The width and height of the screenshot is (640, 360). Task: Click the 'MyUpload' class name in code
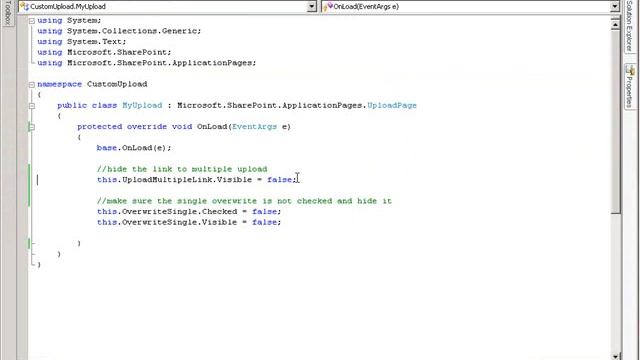point(142,105)
